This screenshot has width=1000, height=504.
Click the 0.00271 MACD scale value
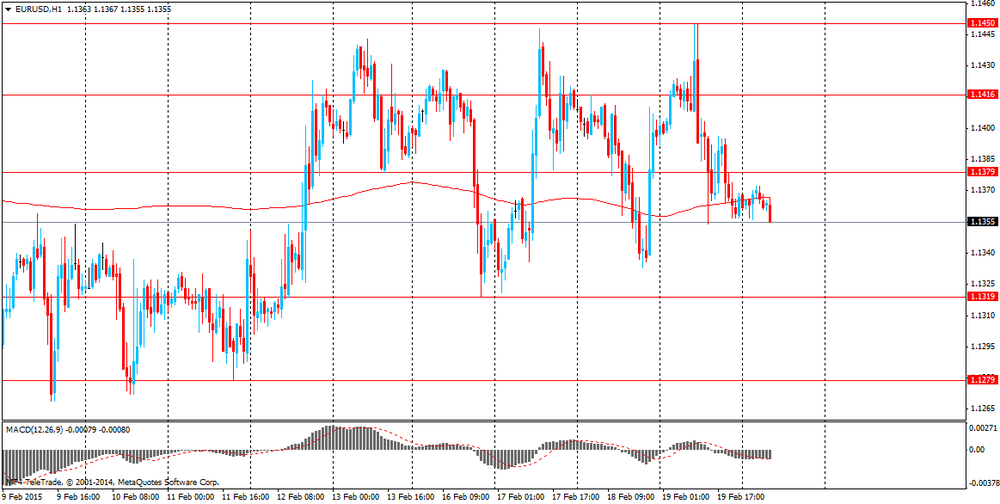click(x=982, y=427)
